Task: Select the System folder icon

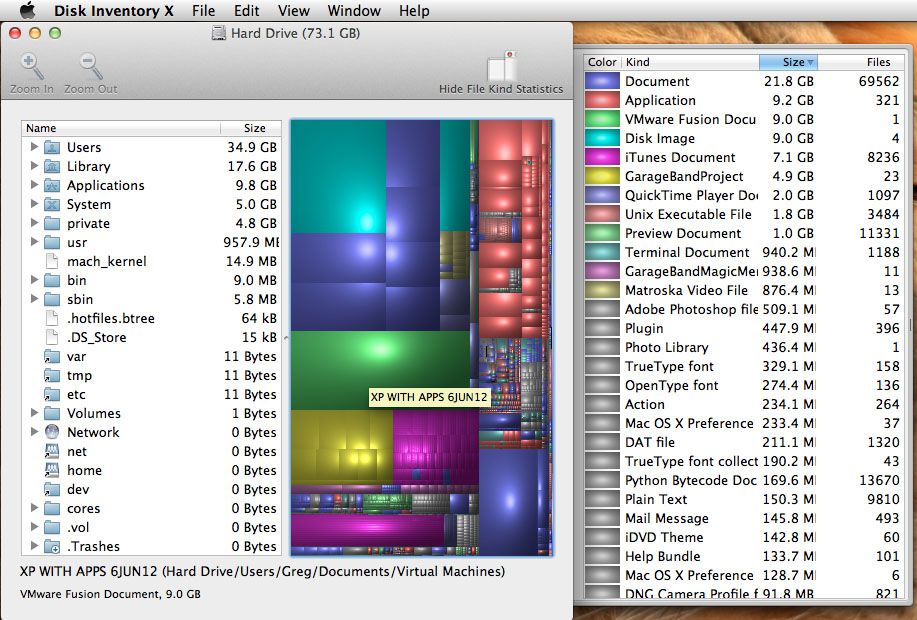Action: pyautogui.click(x=52, y=205)
